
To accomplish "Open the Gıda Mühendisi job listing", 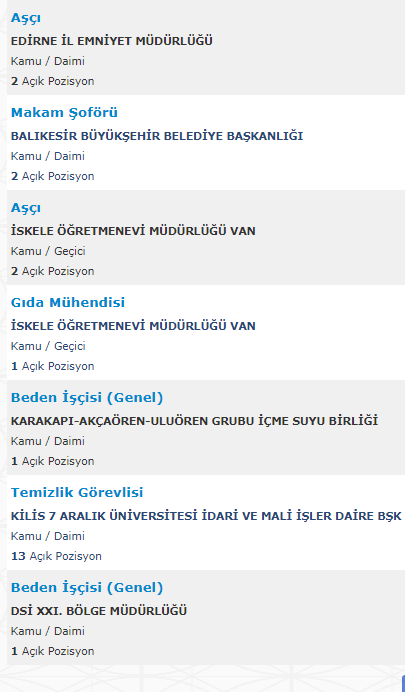I will coord(68,303).
